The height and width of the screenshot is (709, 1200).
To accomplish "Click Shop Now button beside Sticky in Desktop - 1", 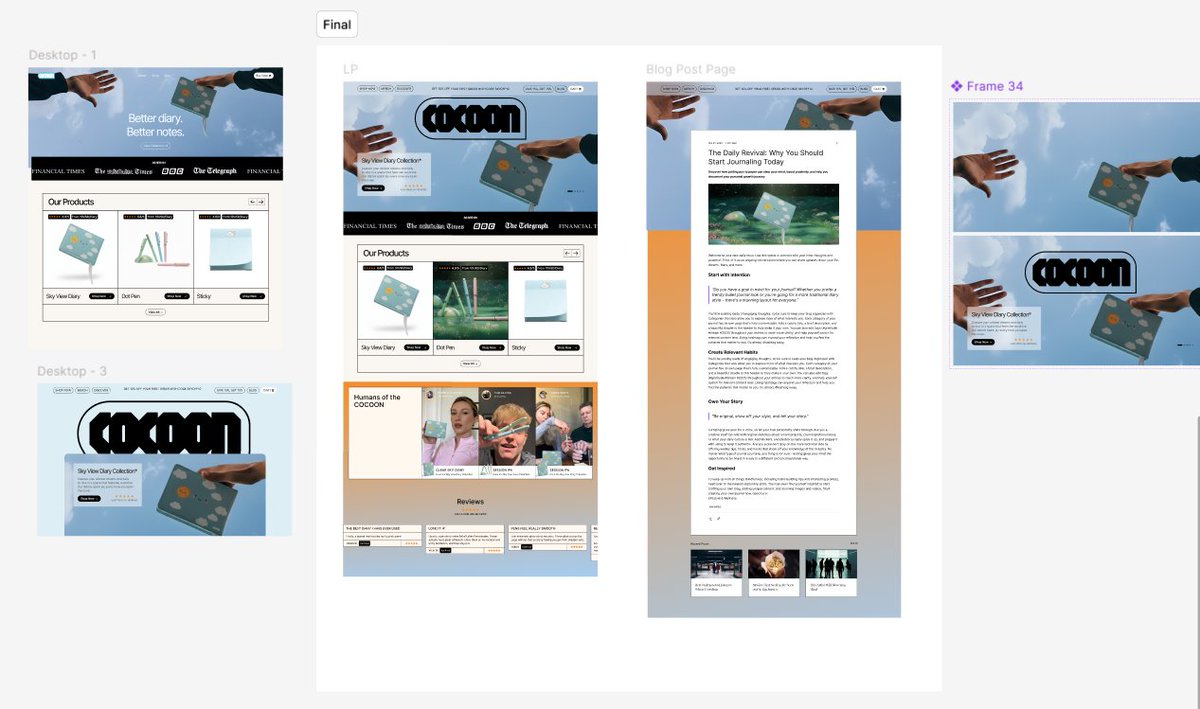I will (253, 296).
